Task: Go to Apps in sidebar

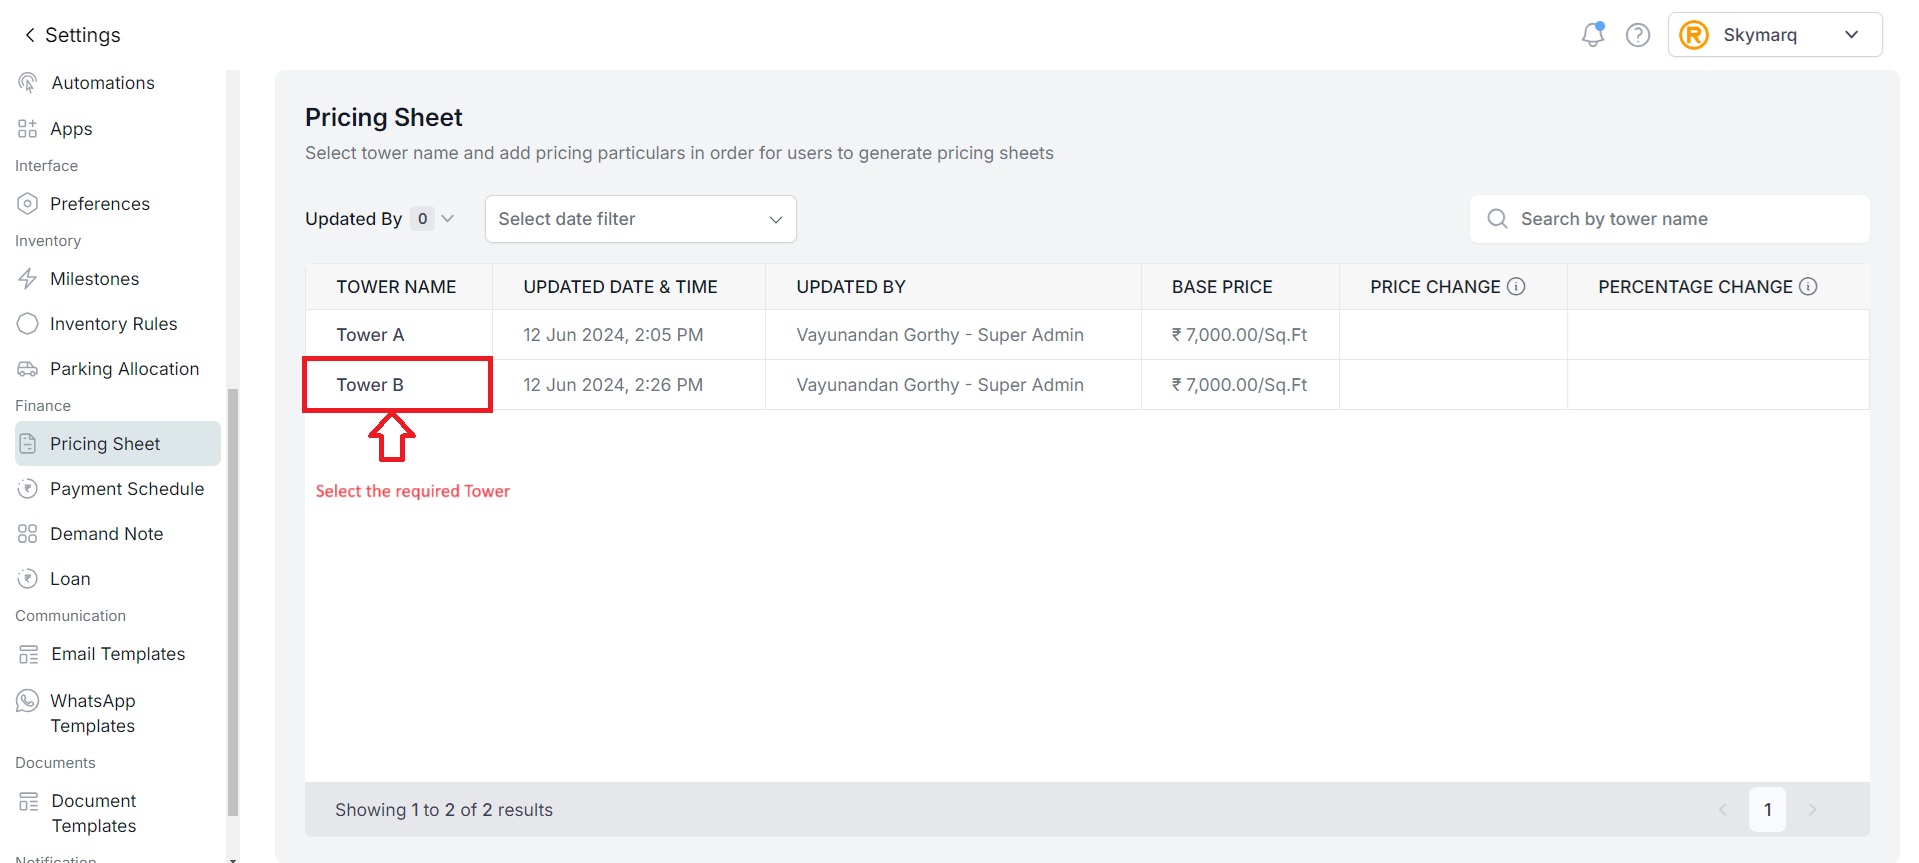Action: pyautogui.click(x=71, y=129)
